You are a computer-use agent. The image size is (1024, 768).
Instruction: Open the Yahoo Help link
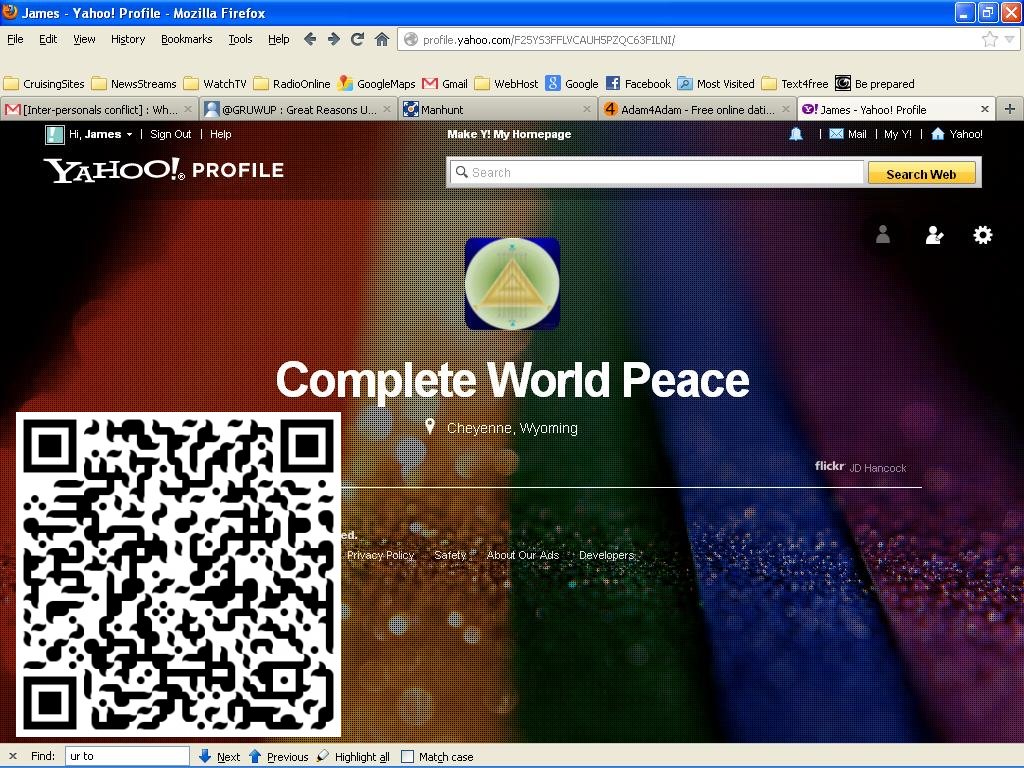coord(220,134)
